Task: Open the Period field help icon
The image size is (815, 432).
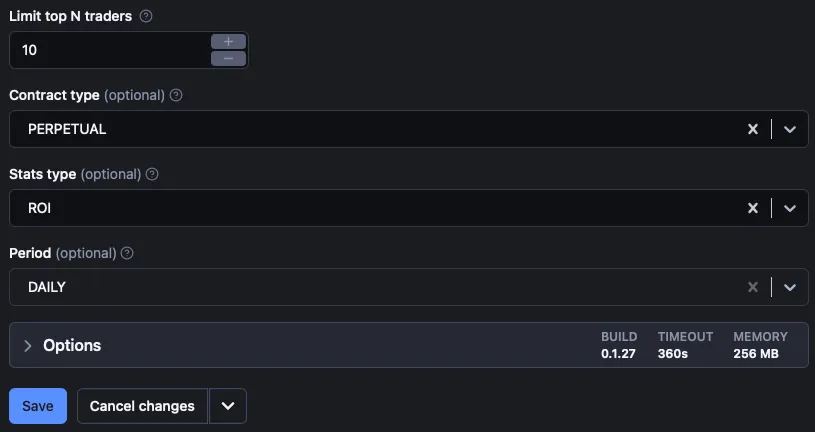Action: pos(127,253)
